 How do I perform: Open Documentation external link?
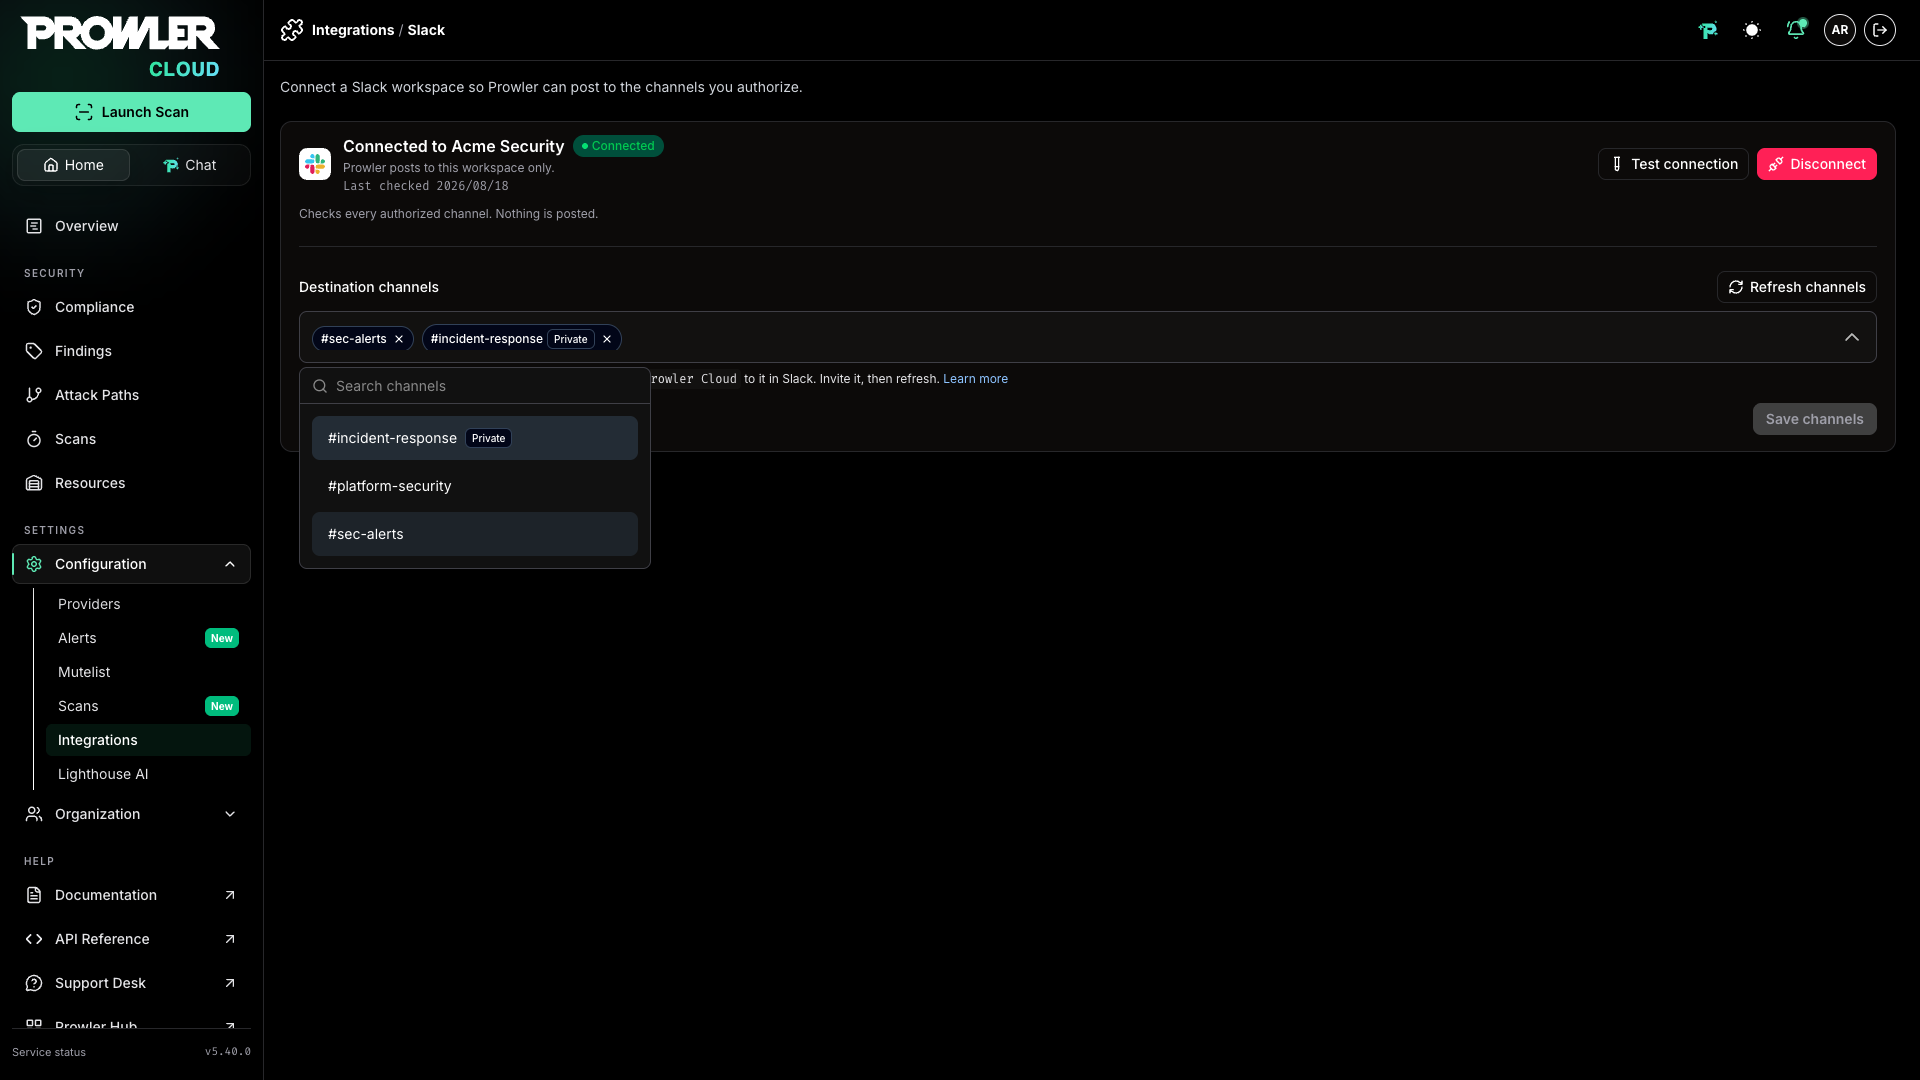tap(131, 895)
